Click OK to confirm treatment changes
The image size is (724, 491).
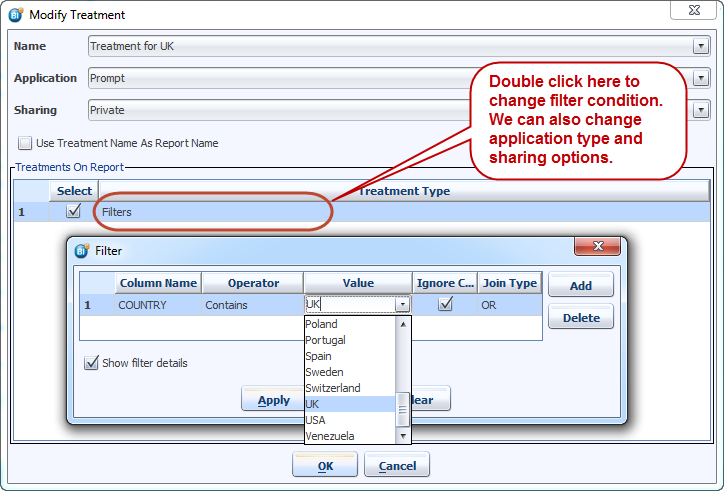coord(325,466)
